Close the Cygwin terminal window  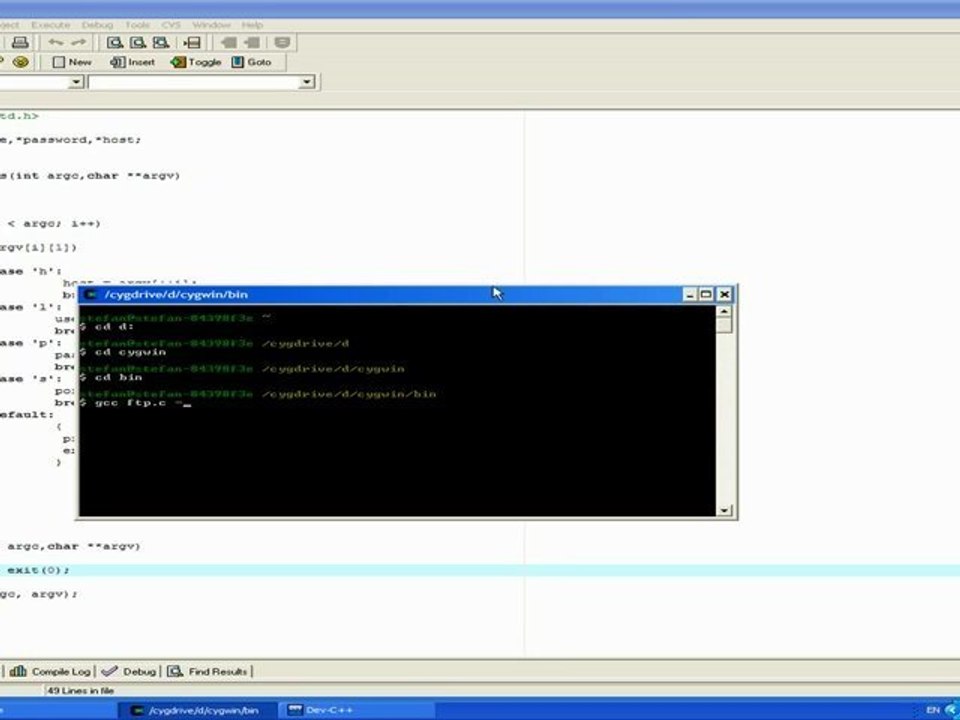click(724, 294)
